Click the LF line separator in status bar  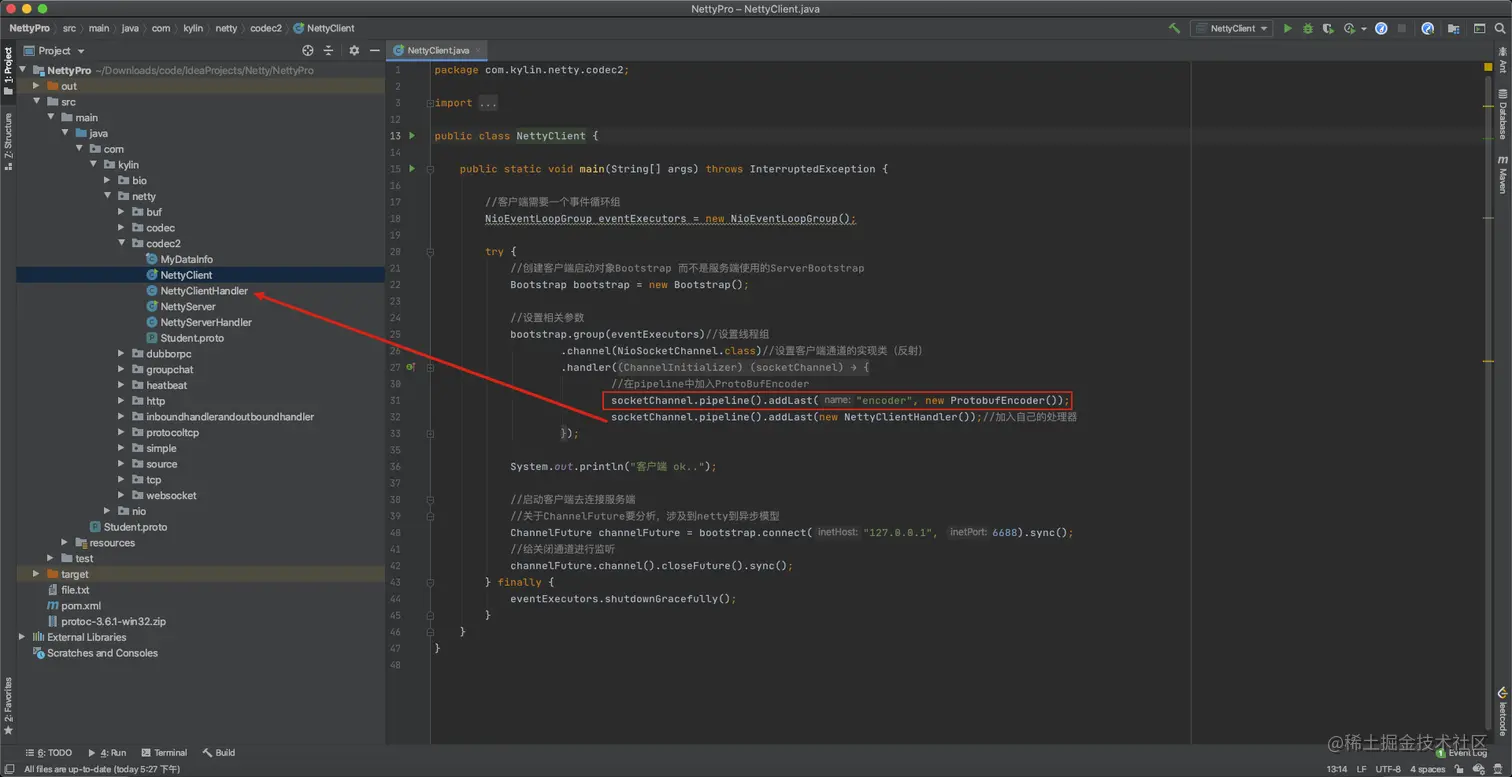(x=1362, y=769)
